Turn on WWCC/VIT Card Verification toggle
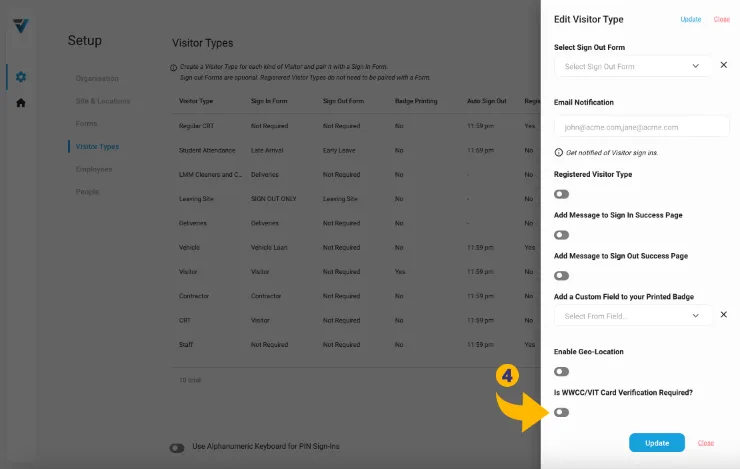 (x=562, y=412)
